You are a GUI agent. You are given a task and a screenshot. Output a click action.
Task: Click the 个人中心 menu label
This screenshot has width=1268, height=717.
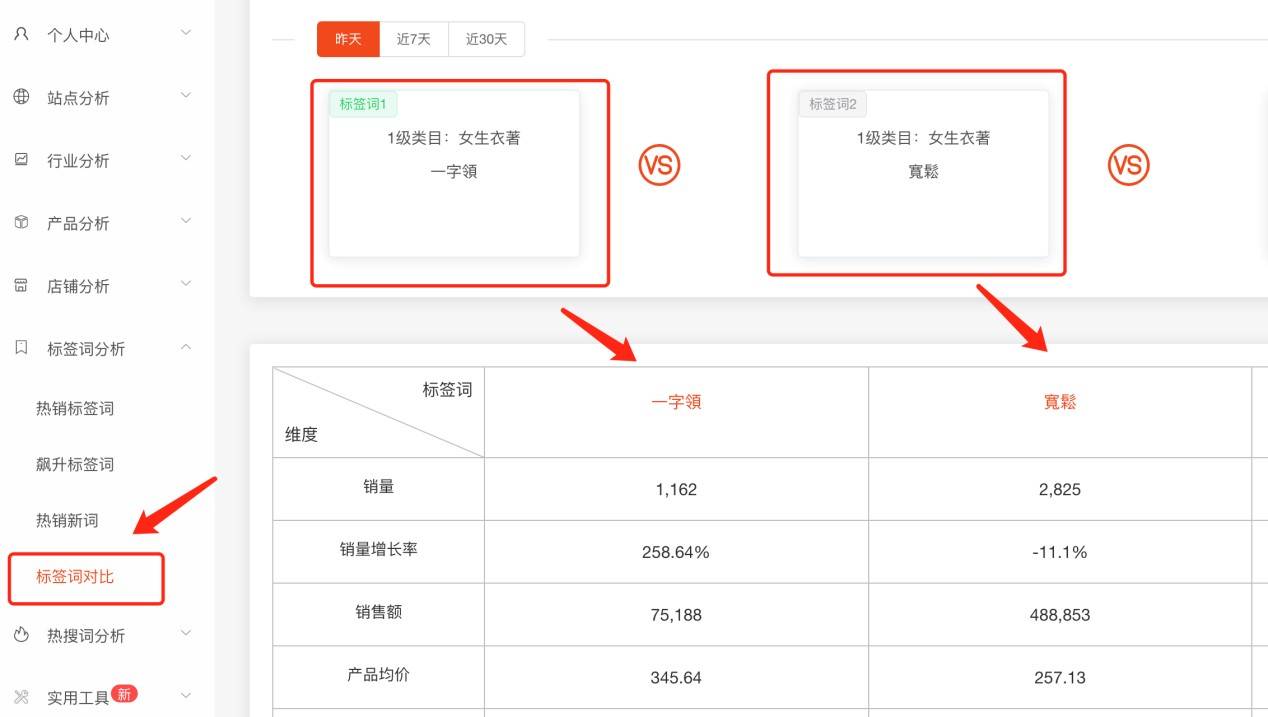(x=78, y=35)
